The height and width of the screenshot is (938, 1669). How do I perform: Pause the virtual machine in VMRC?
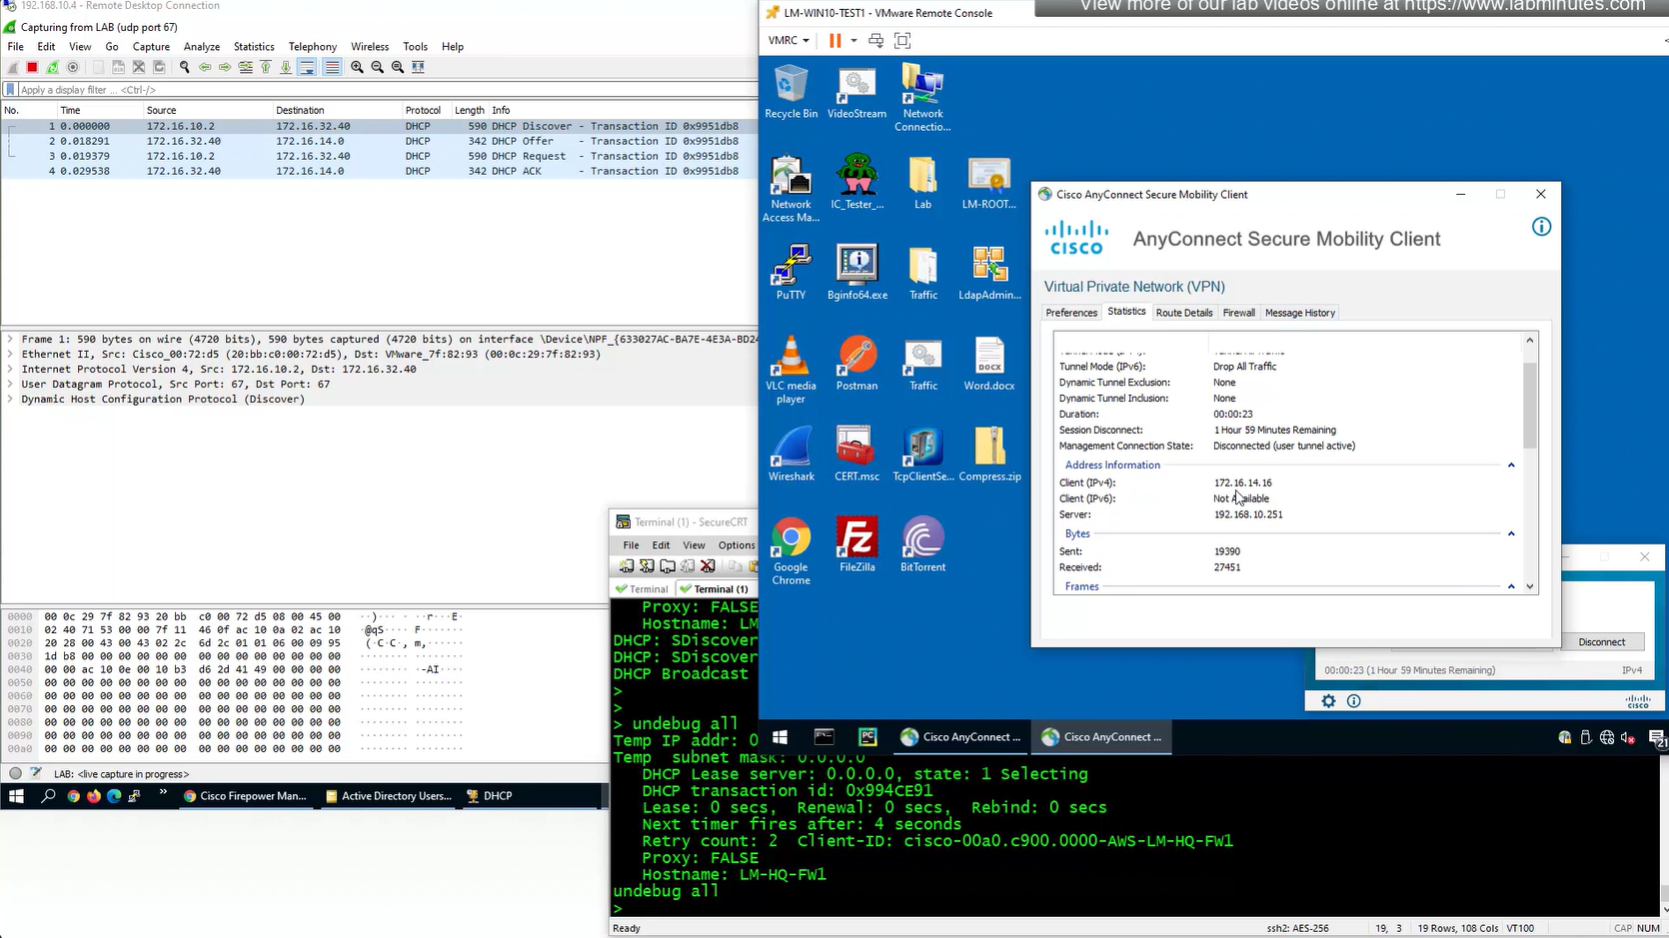(x=835, y=41)
